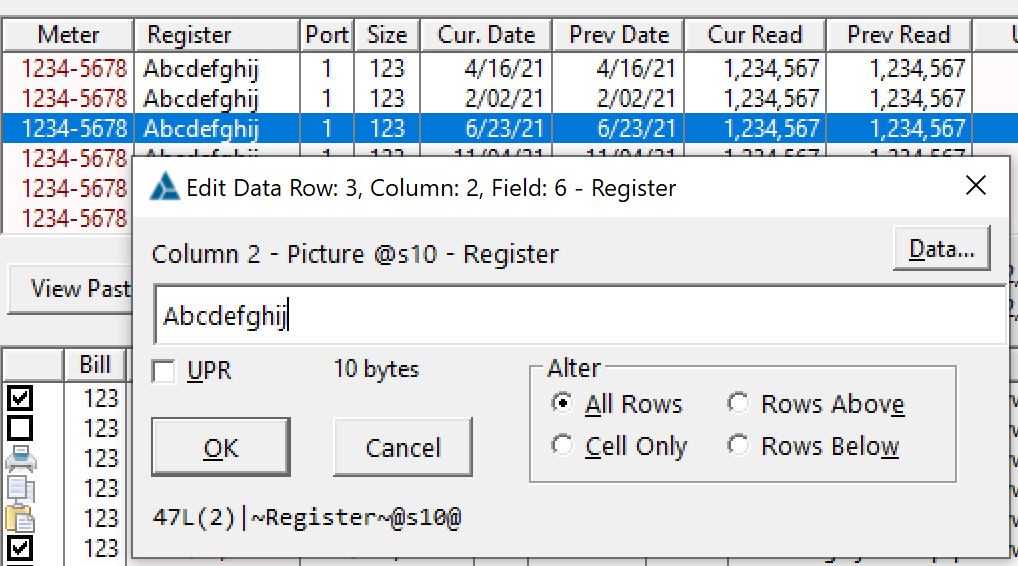
Task: Toggle the first checked box in the bill list
Action: pos(20,399)
